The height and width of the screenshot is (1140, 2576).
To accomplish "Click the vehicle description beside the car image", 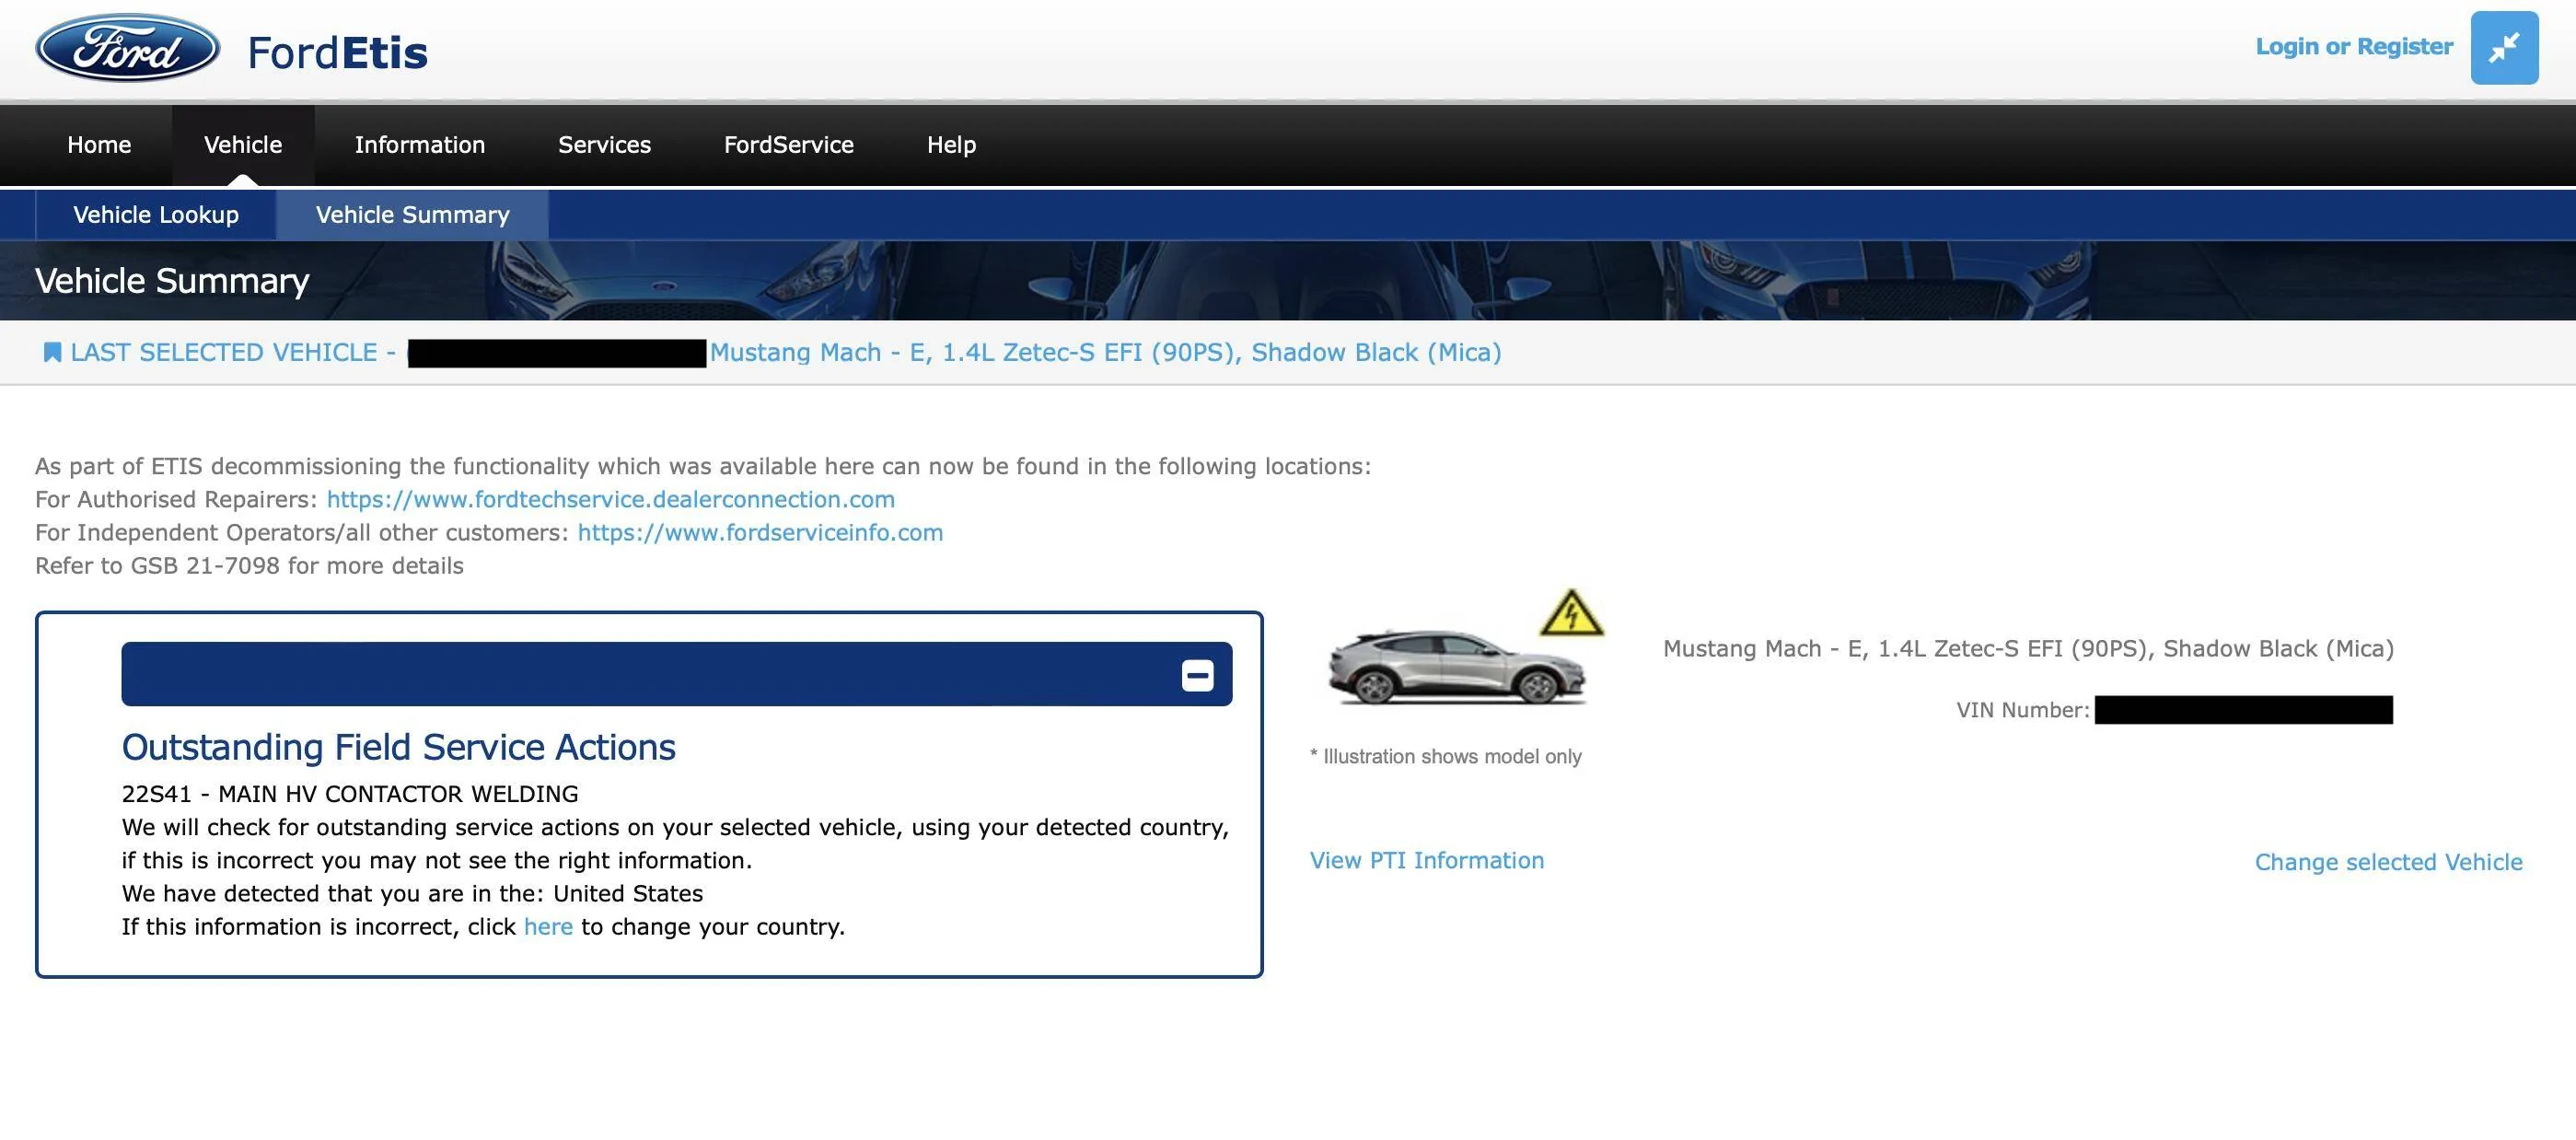I will [2028, 649].
